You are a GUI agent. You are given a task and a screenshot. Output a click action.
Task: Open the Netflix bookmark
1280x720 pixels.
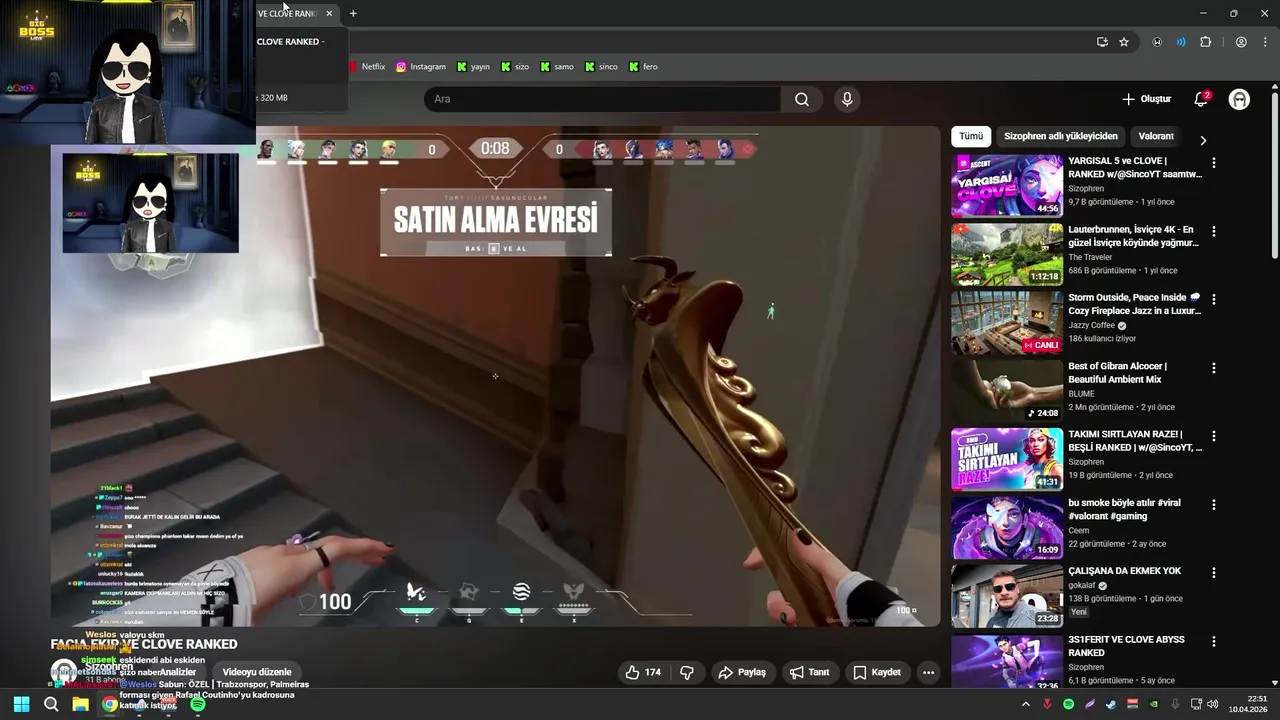pyautogui.click(x=366, y=67)
